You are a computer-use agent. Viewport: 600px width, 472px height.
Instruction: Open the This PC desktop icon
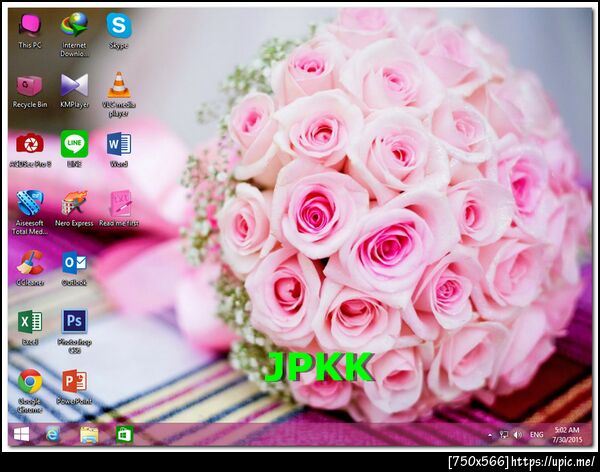click(30, 31)
